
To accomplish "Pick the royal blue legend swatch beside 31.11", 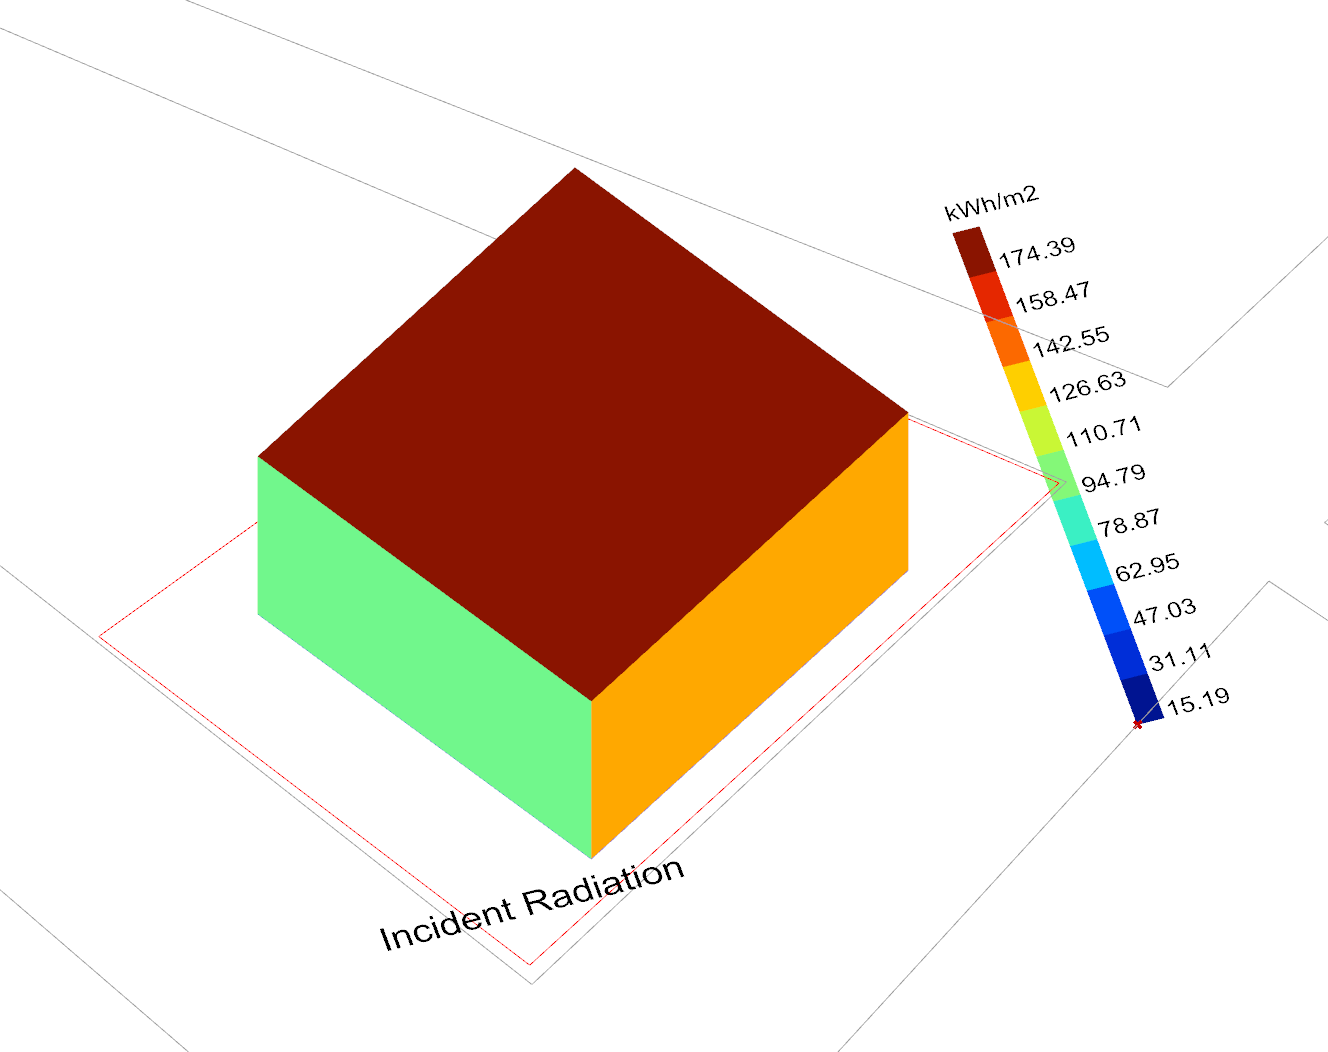I will pos(1127,656).
